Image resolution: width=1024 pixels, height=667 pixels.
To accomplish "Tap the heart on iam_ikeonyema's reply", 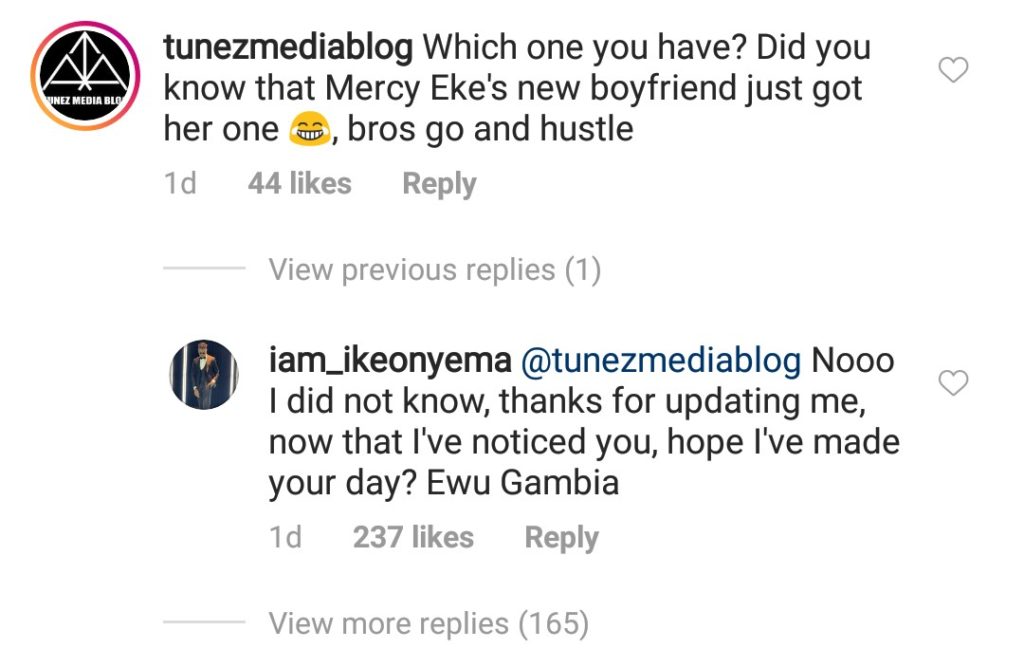I will pos(956,383).
